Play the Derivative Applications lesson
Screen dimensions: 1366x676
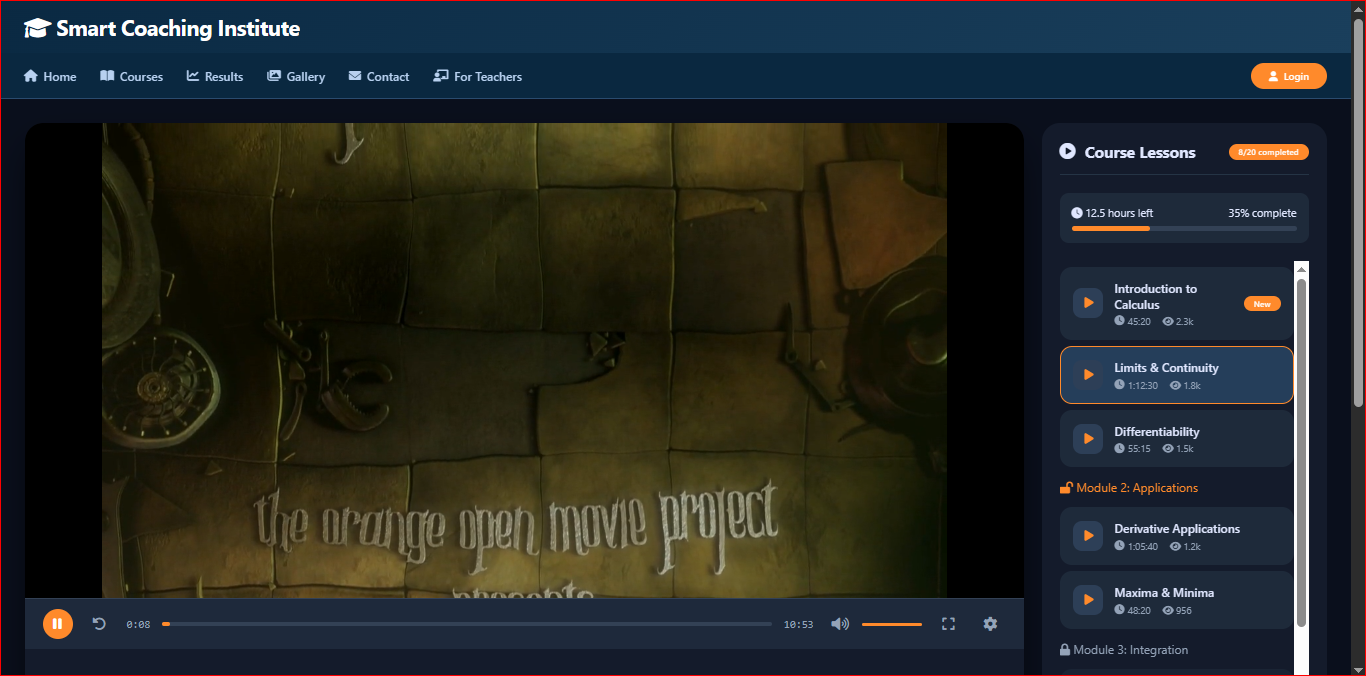click(1088, 536)
